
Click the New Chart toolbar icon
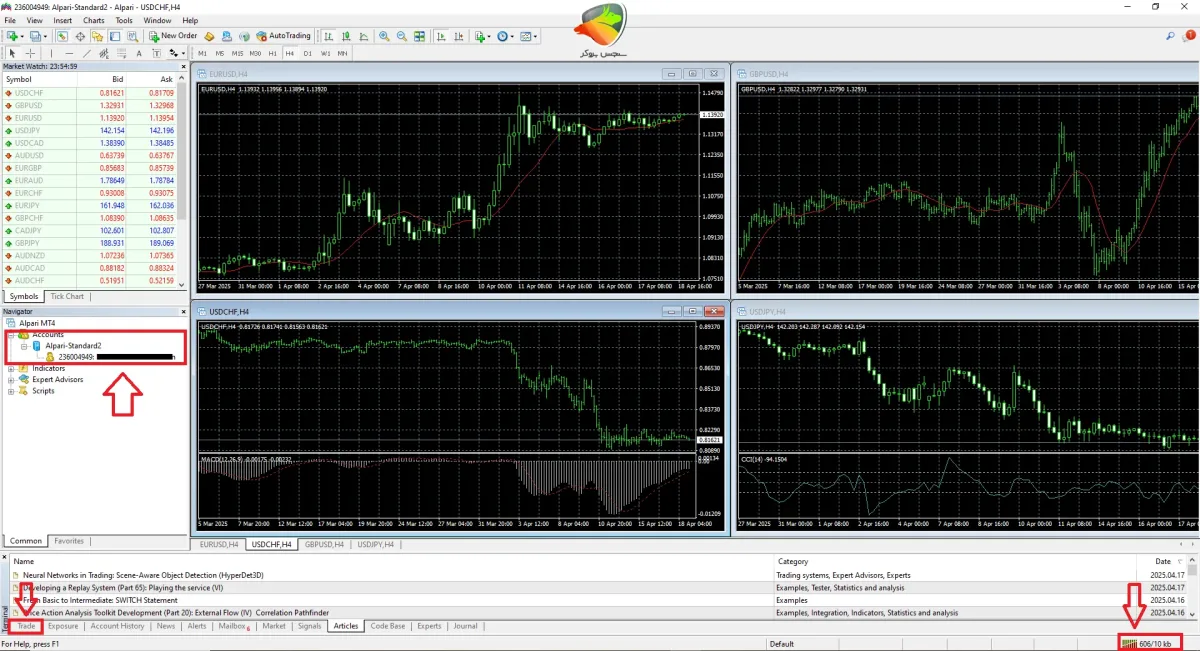point(12,36)
